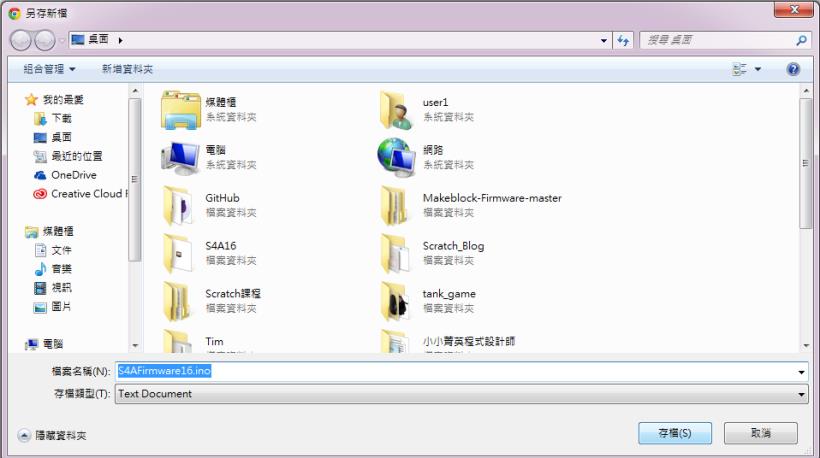Select the GitHub folder icon
This screenshot has height=458, width=820.
[178, 205]
